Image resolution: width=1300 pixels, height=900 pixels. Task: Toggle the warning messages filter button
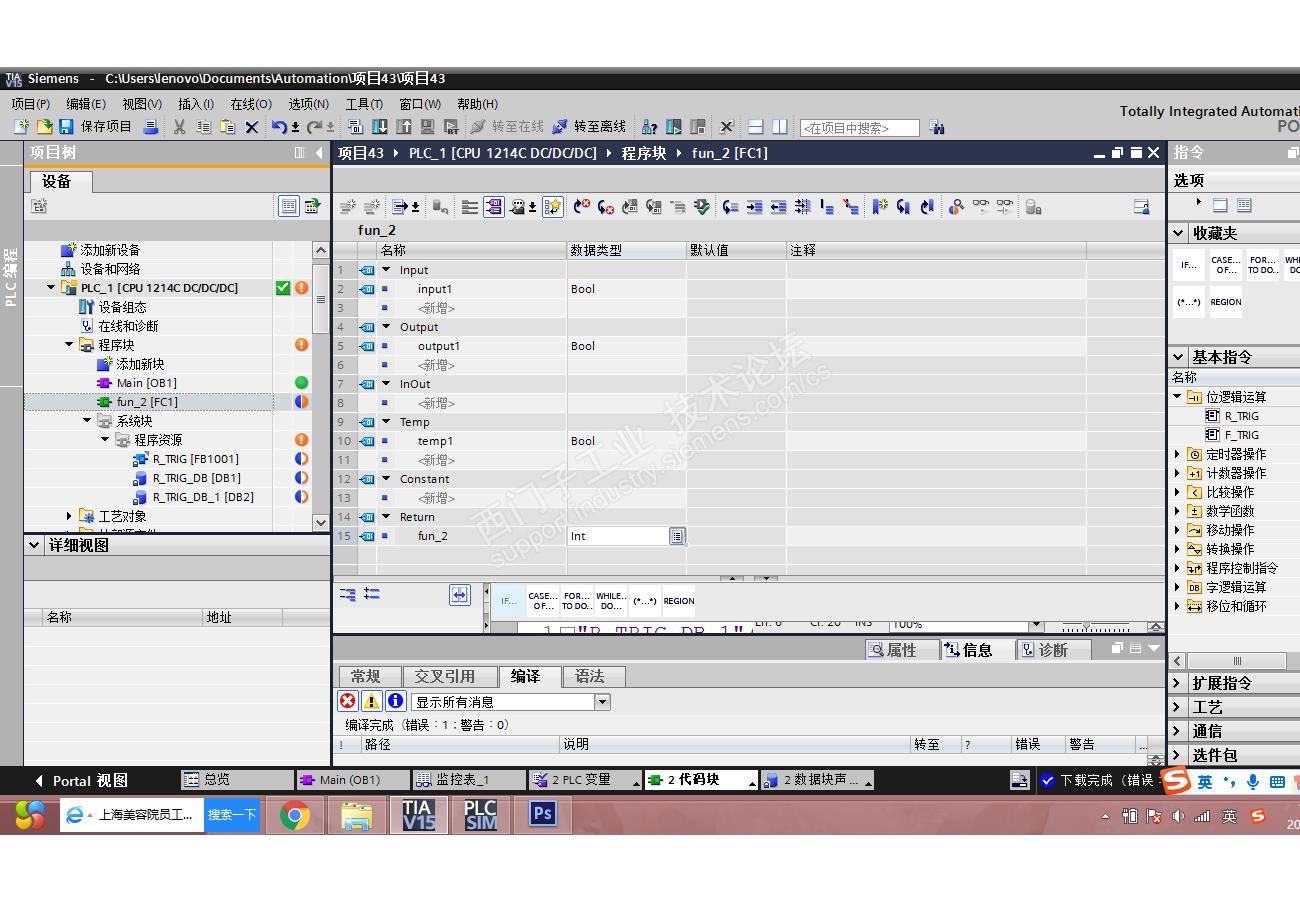tap(371, 702)
